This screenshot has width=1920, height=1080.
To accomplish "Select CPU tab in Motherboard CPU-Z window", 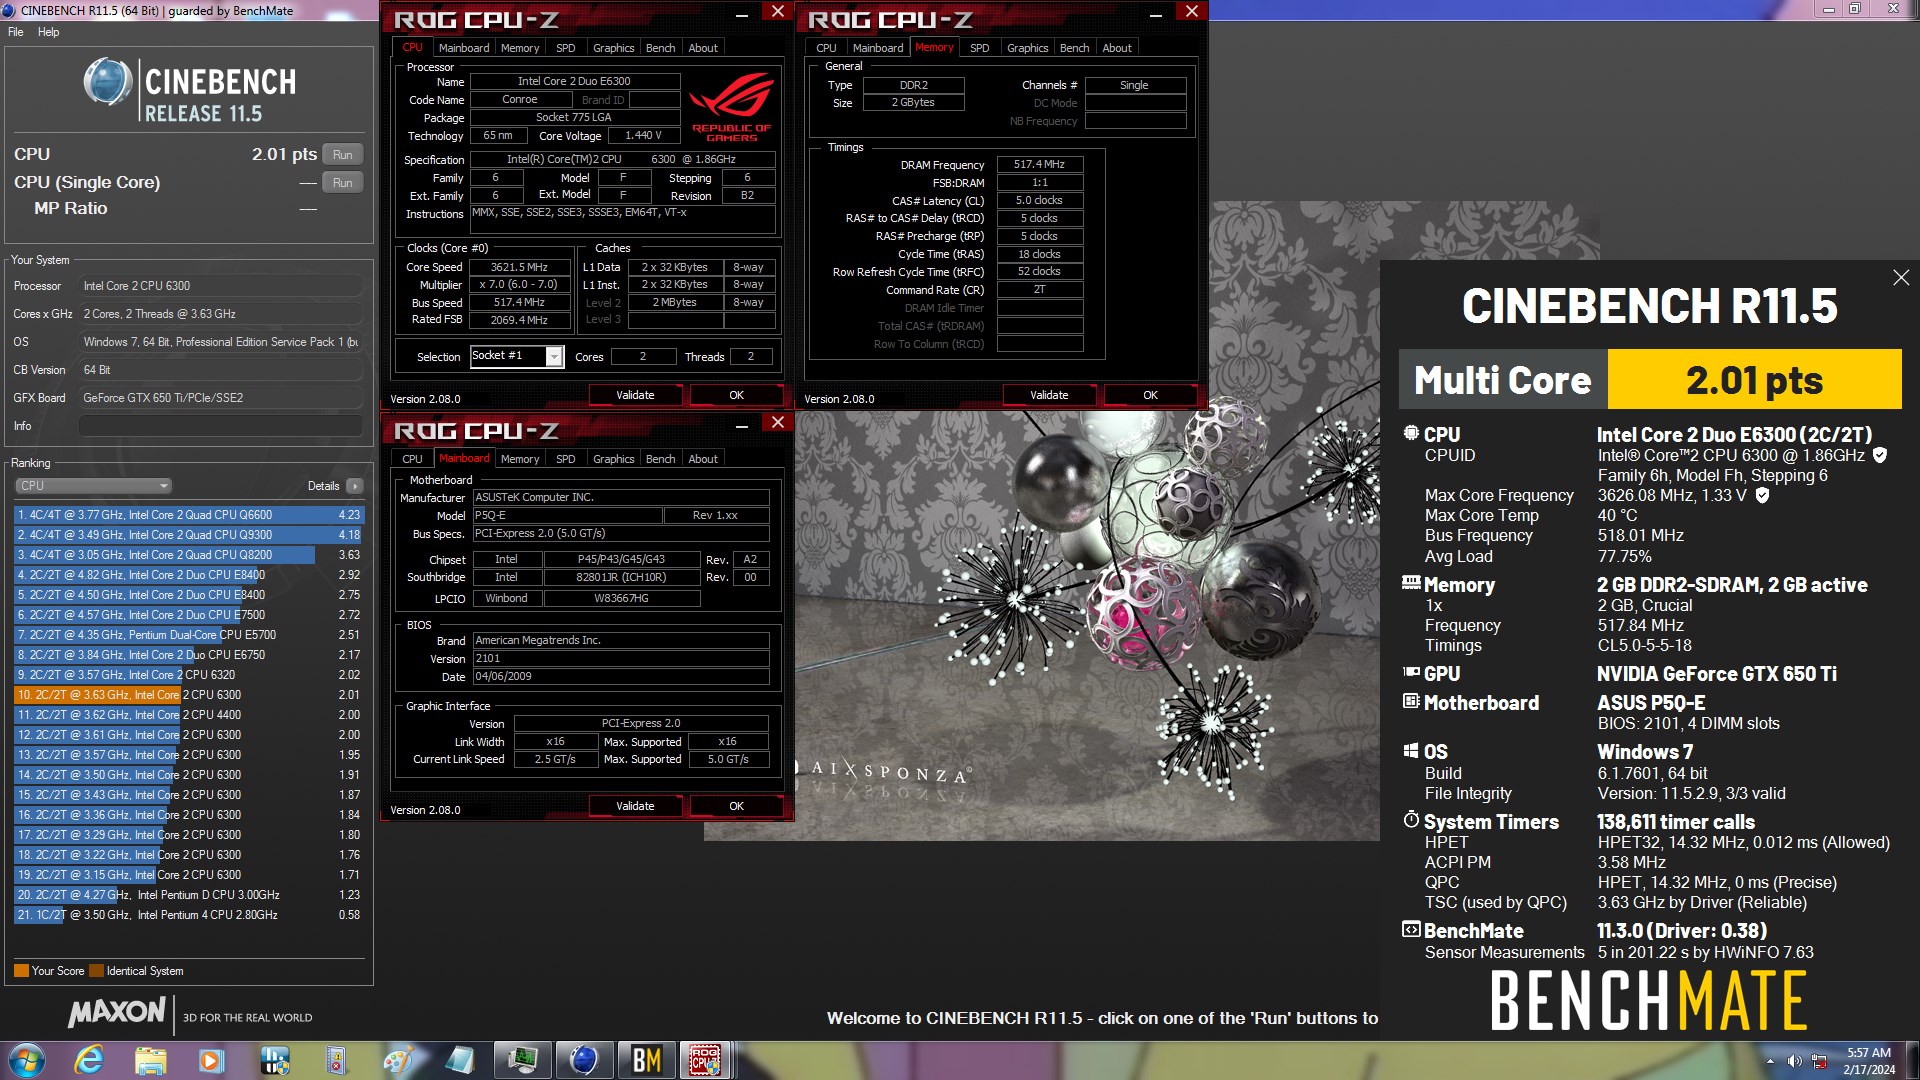I will pyautogui.click(x=412, y=459).
